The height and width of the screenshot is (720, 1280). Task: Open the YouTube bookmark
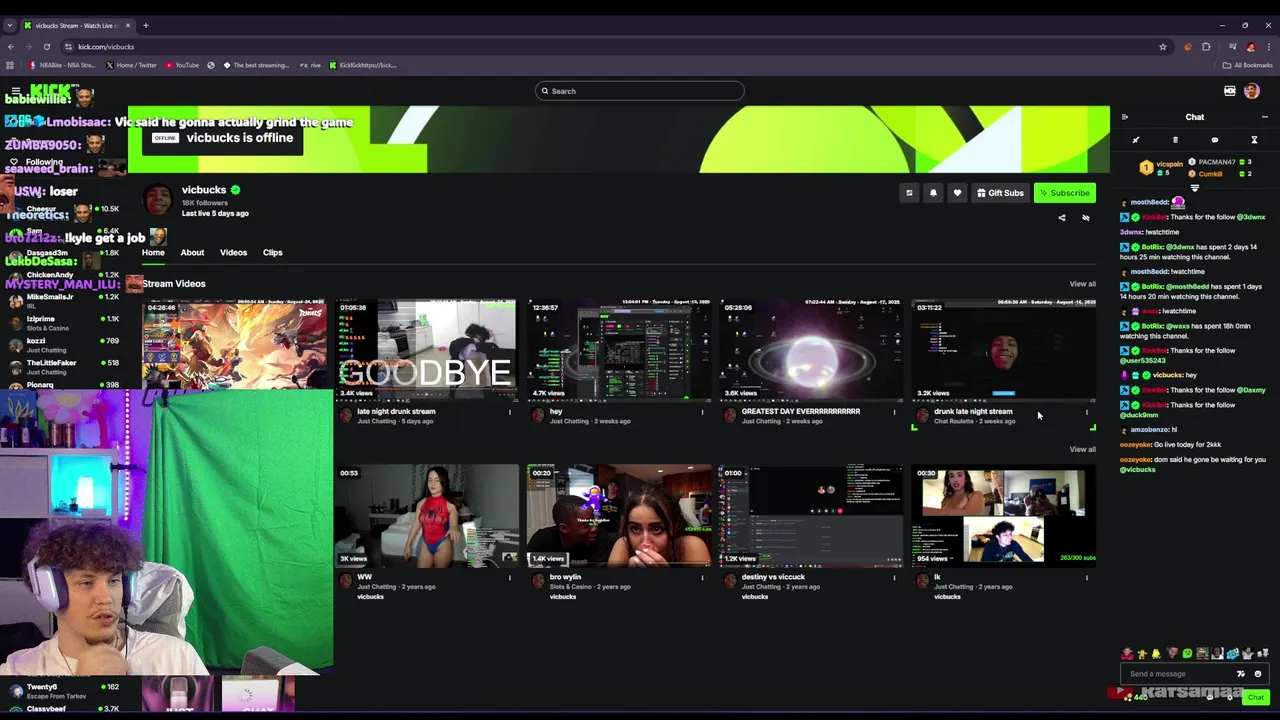click(x=182, y=65)
